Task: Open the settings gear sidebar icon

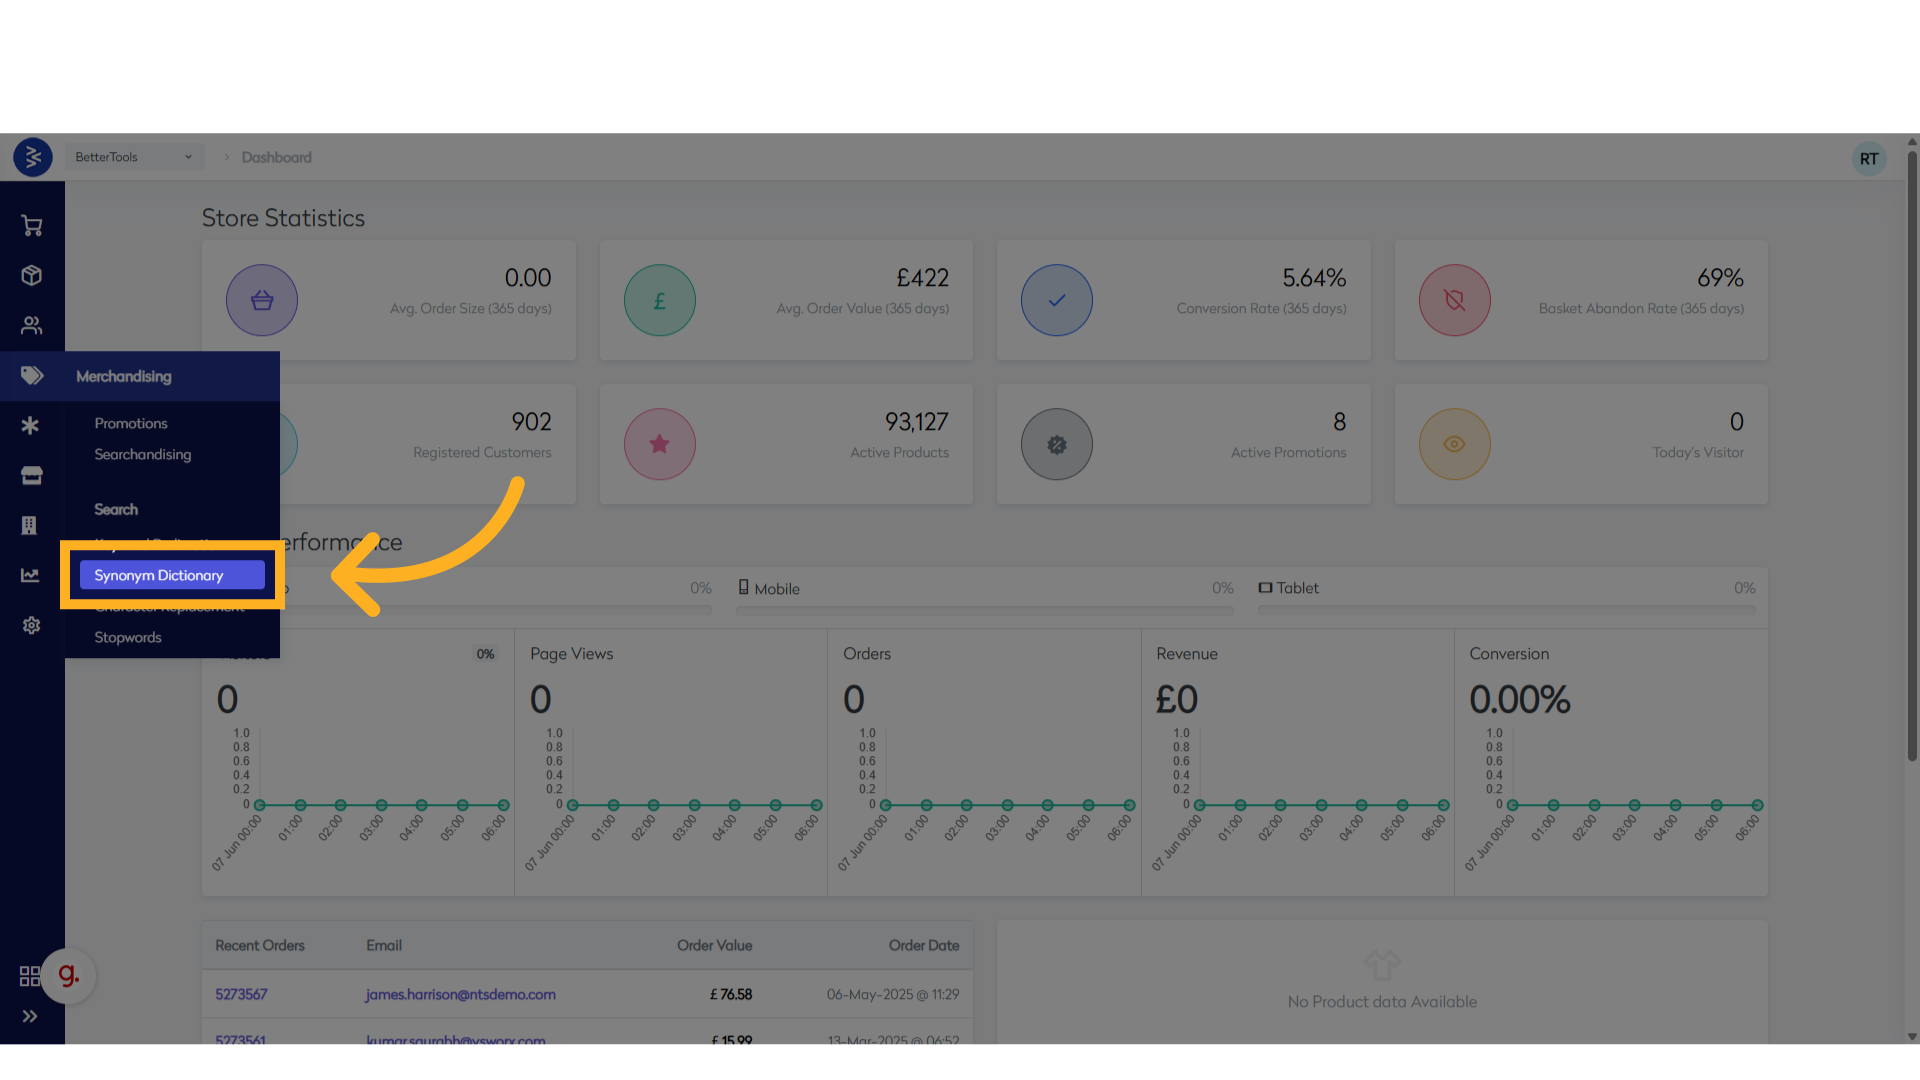Action: (32, 626)
